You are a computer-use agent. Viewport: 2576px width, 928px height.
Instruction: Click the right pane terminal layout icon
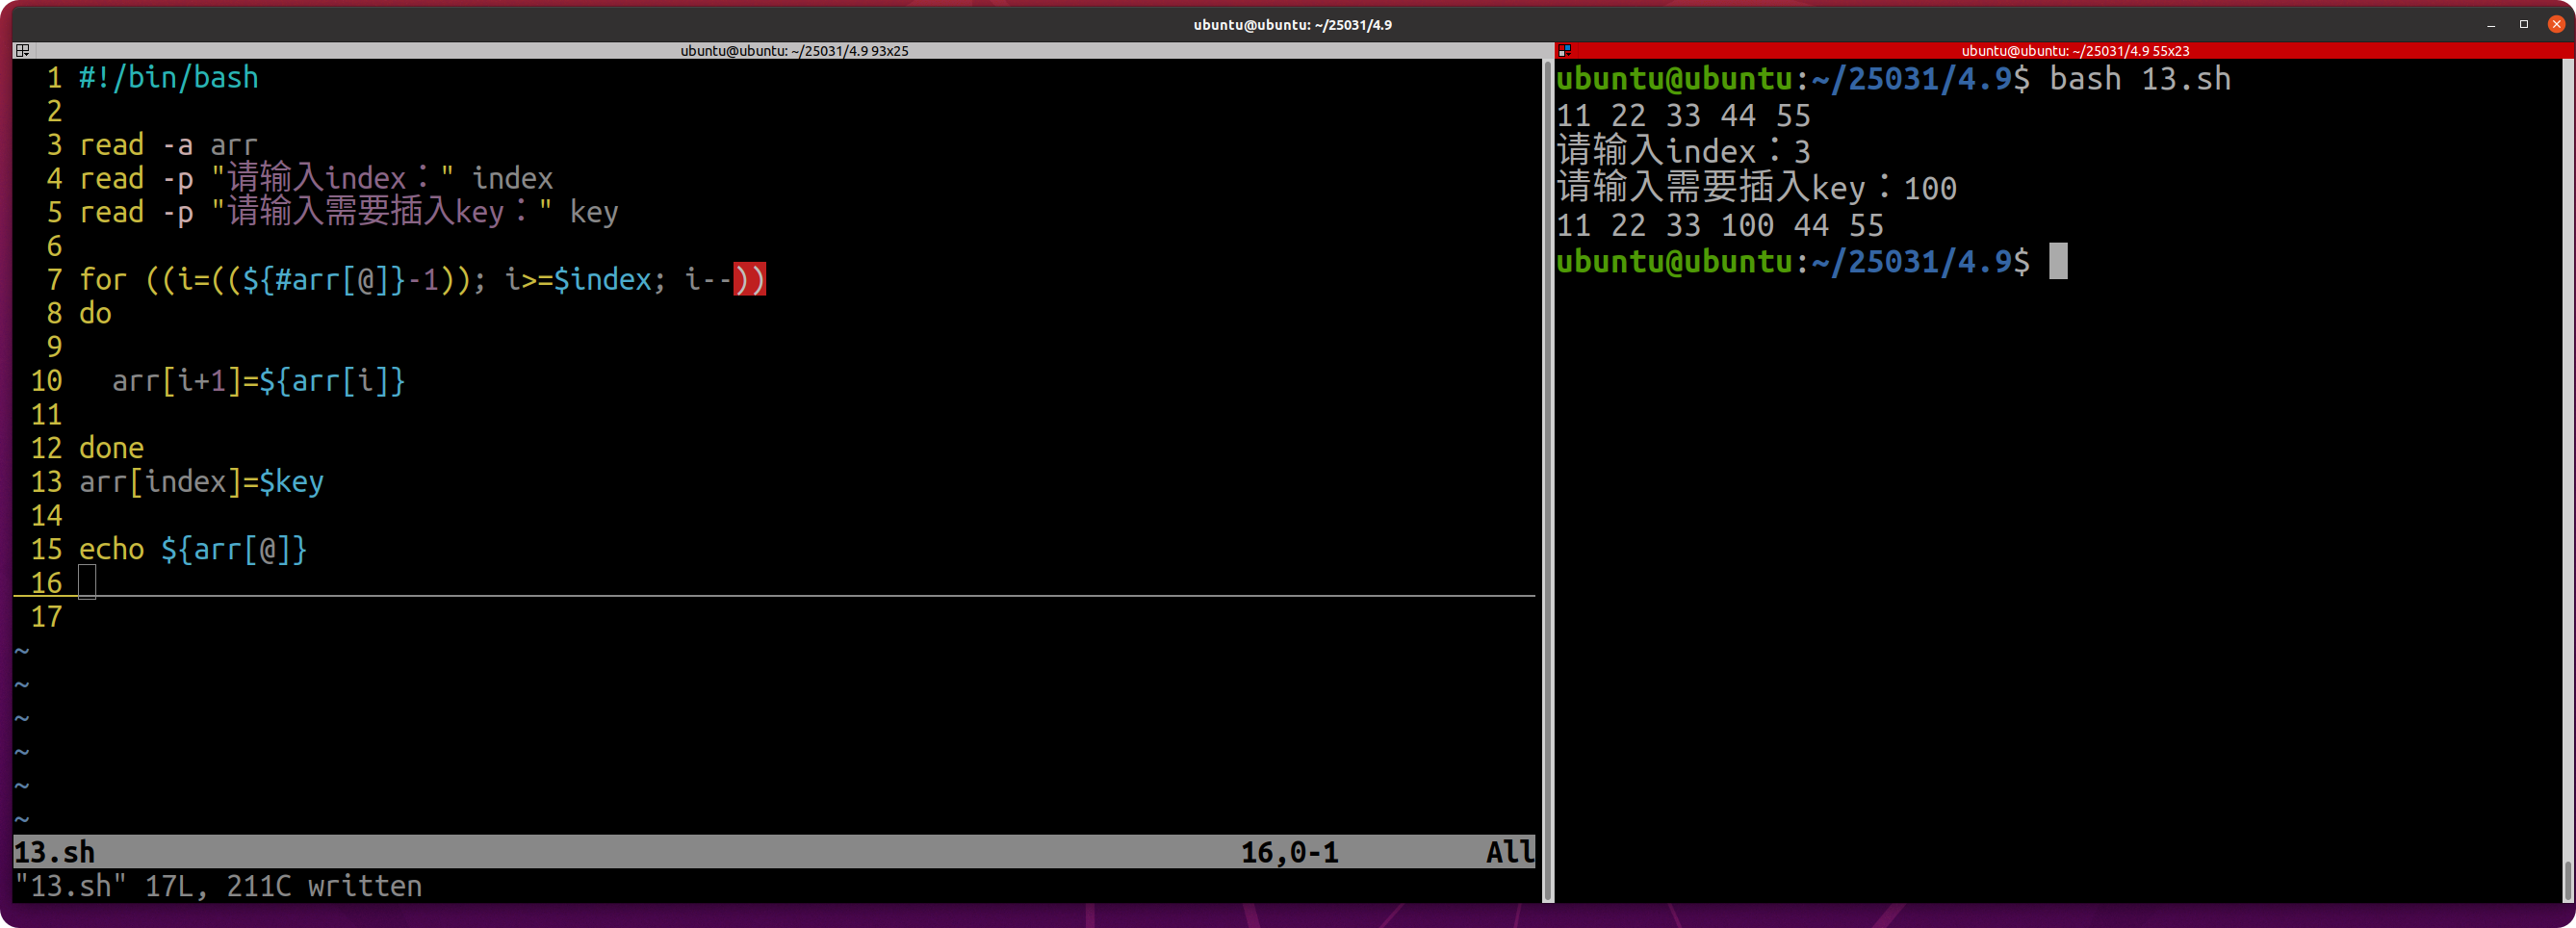click(1565, 50)
